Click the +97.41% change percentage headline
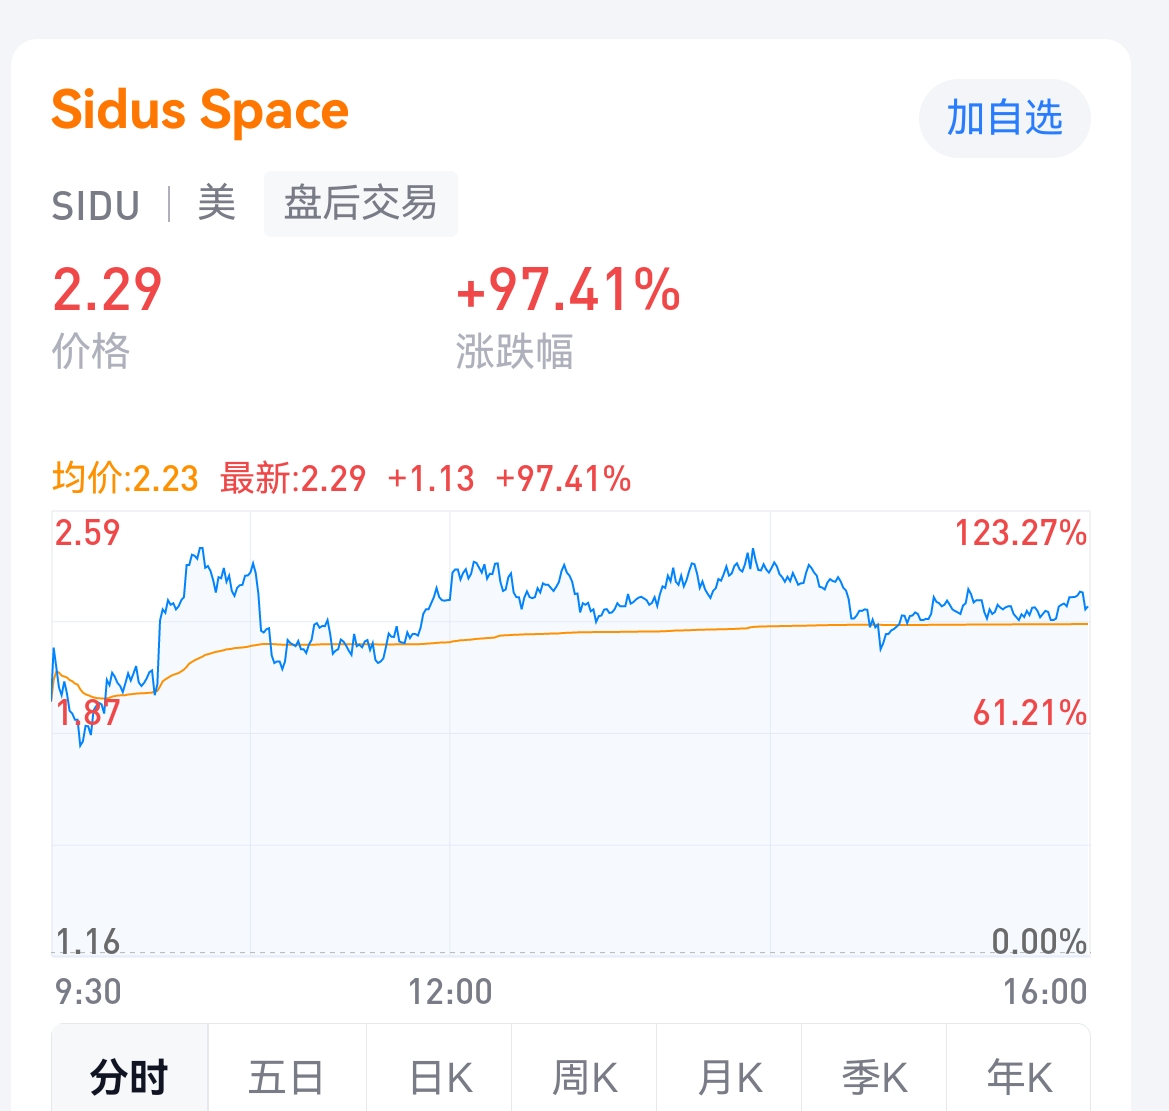 coord(568,290)
